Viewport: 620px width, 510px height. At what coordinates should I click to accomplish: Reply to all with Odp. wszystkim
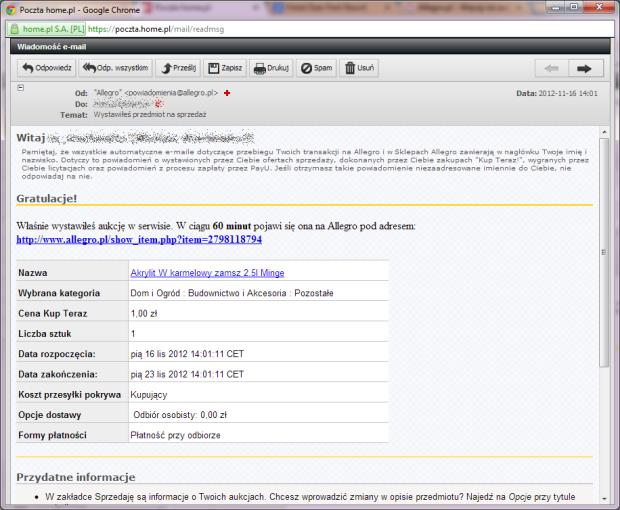[x=115, y=68]
